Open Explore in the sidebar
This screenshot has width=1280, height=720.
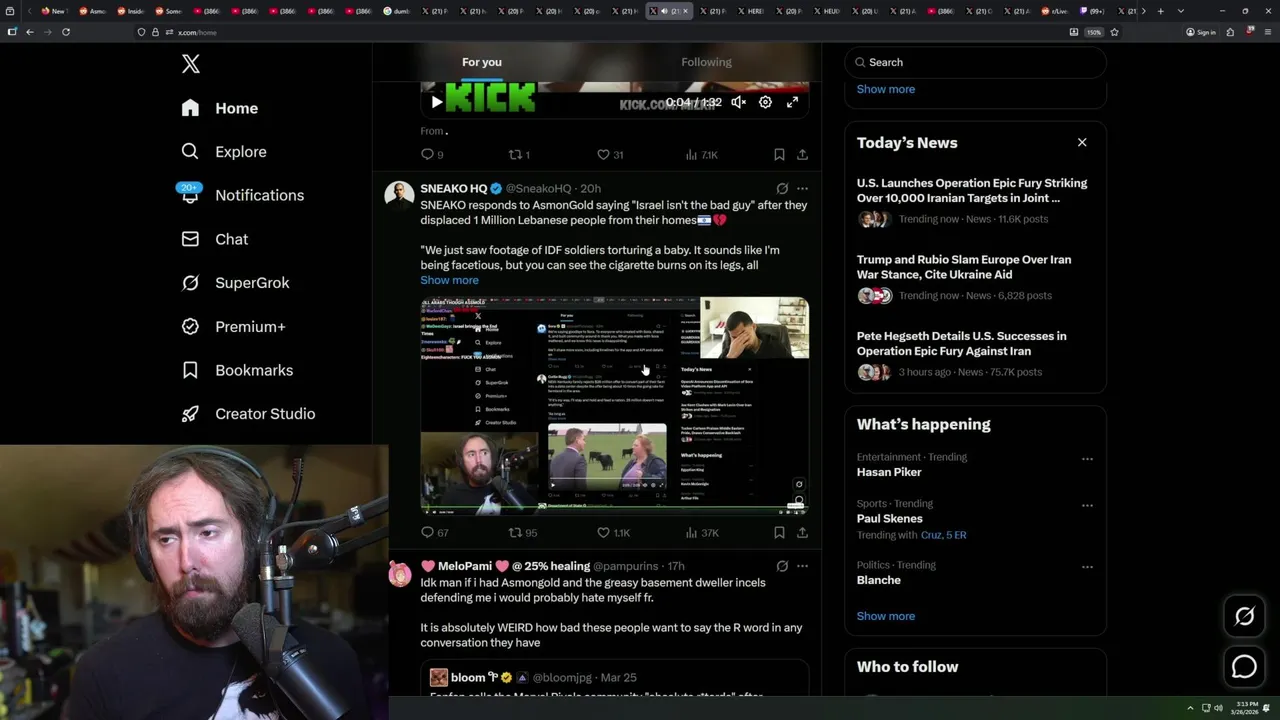(x=224, y=152)
